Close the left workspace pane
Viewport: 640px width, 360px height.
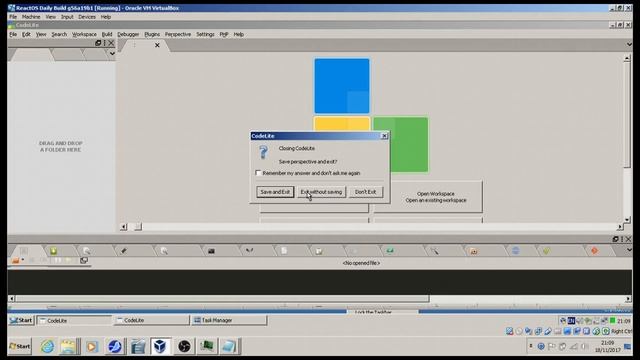pos(111,43)
